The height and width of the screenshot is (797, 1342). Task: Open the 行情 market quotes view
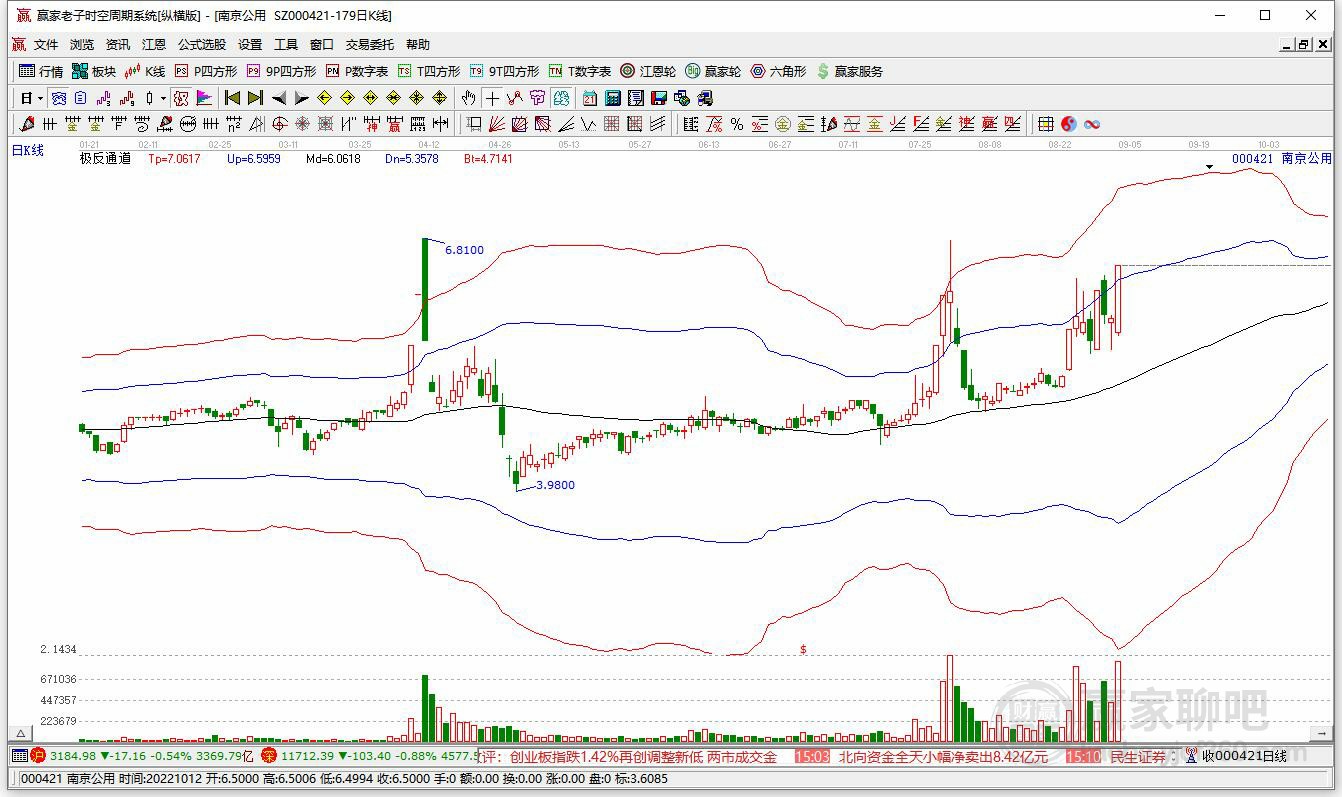[41, 71]
